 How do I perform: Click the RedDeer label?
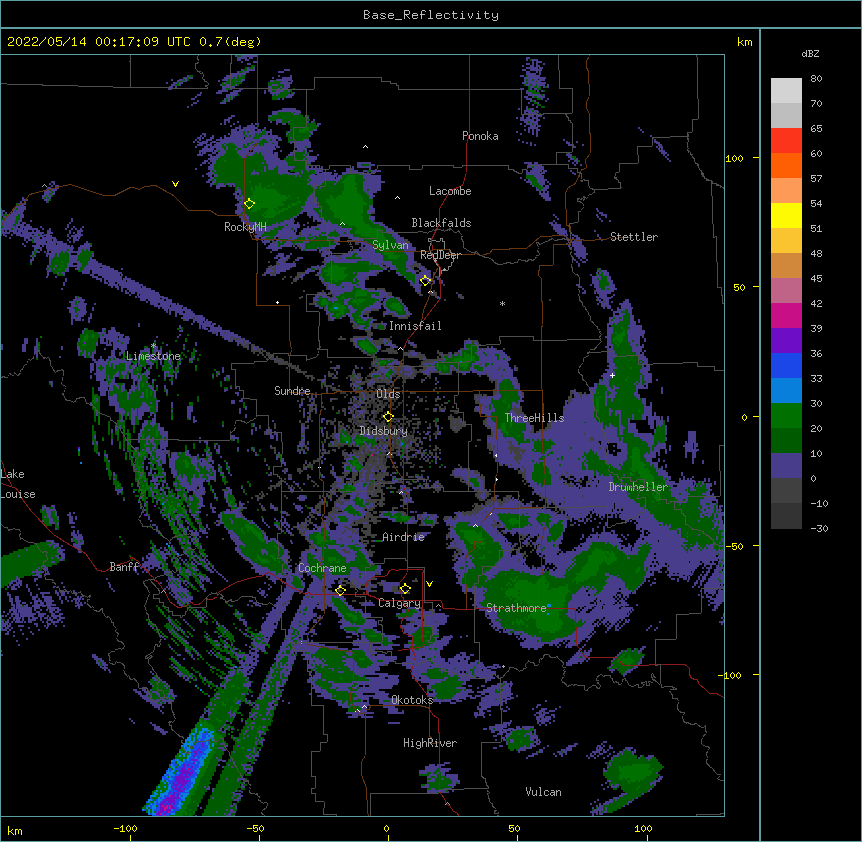440,255
